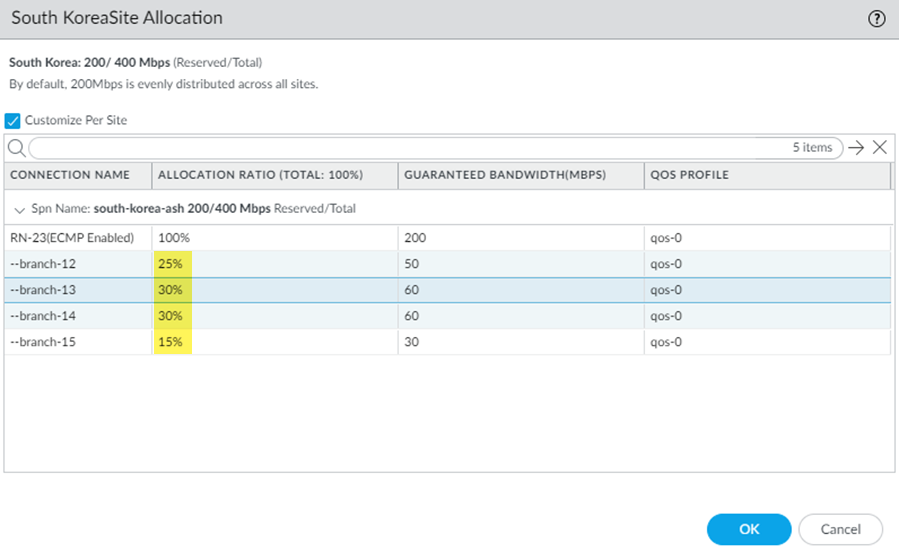Click the search next arrow icon

pyautogui.click(x=856, y=148)
